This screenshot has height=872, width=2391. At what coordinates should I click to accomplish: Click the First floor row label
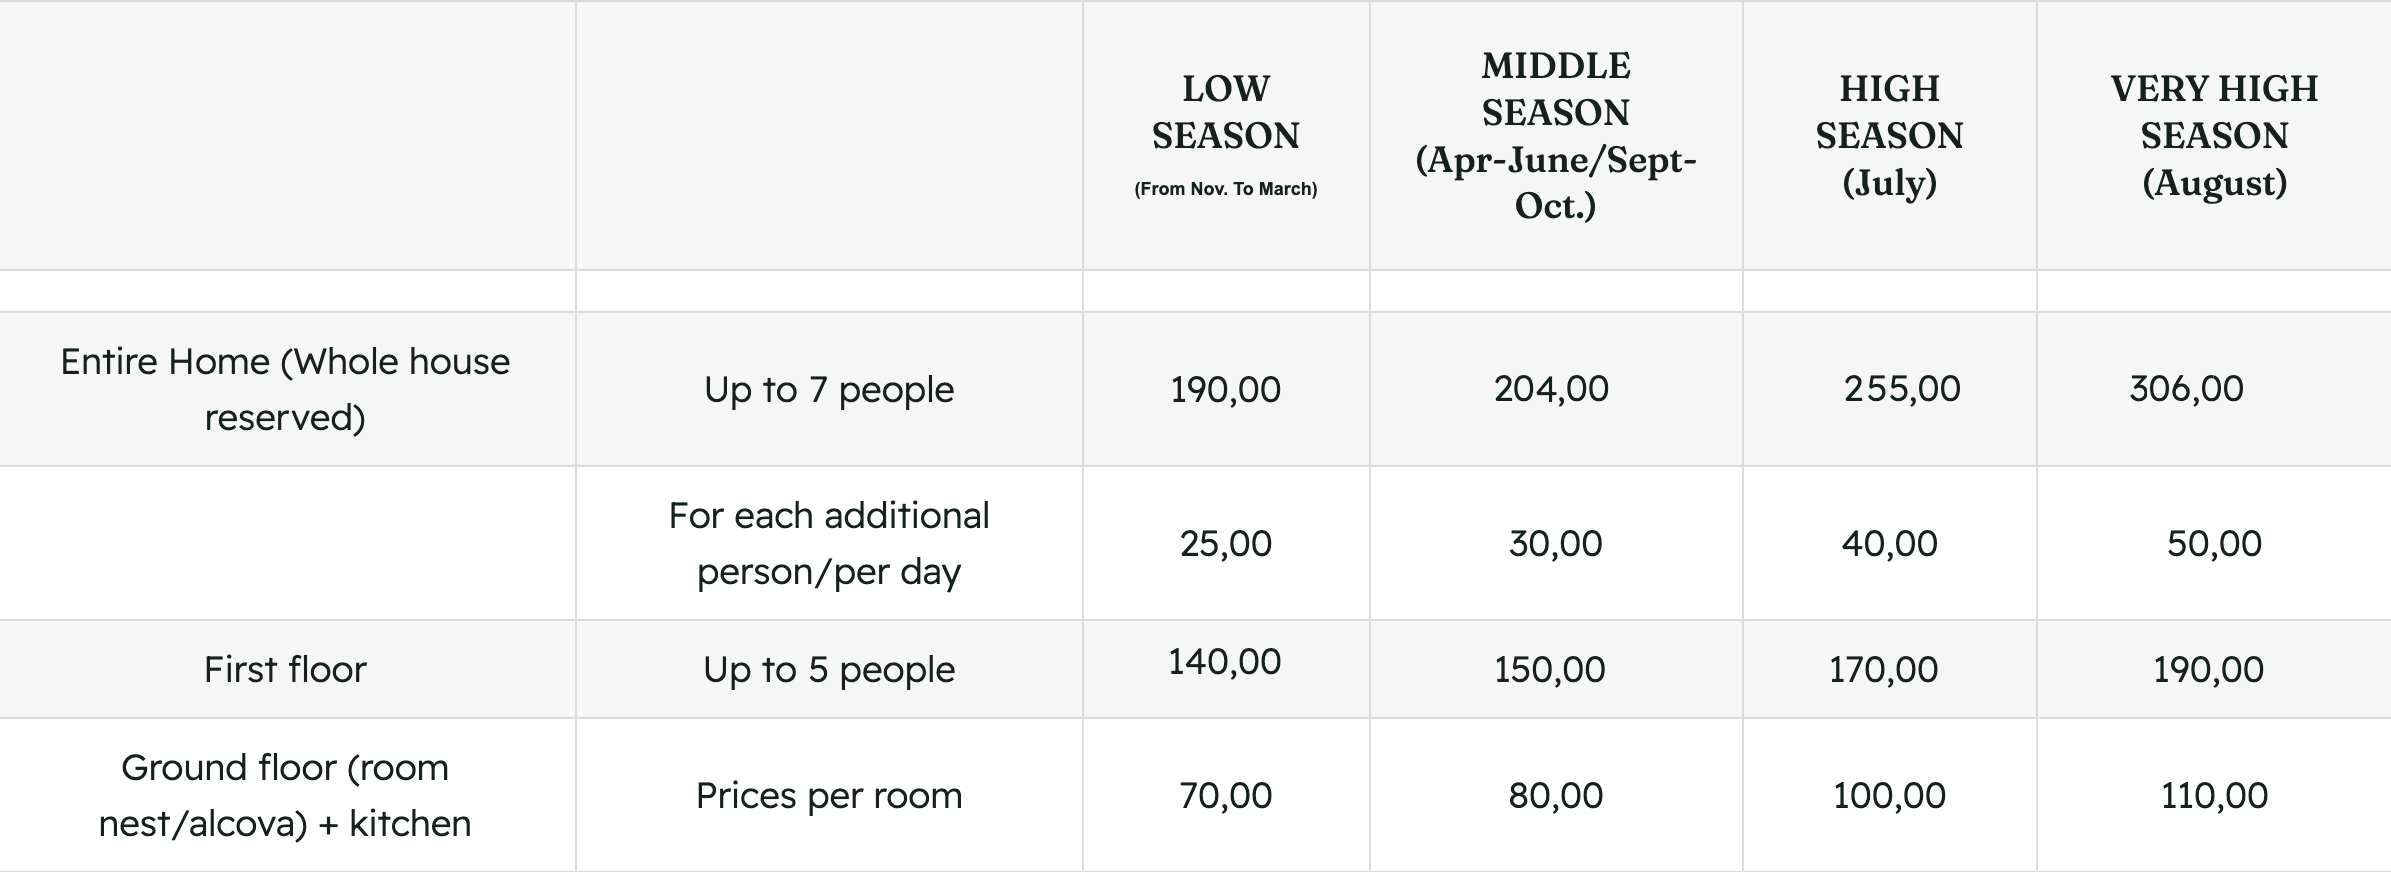[x=285, y=669]
